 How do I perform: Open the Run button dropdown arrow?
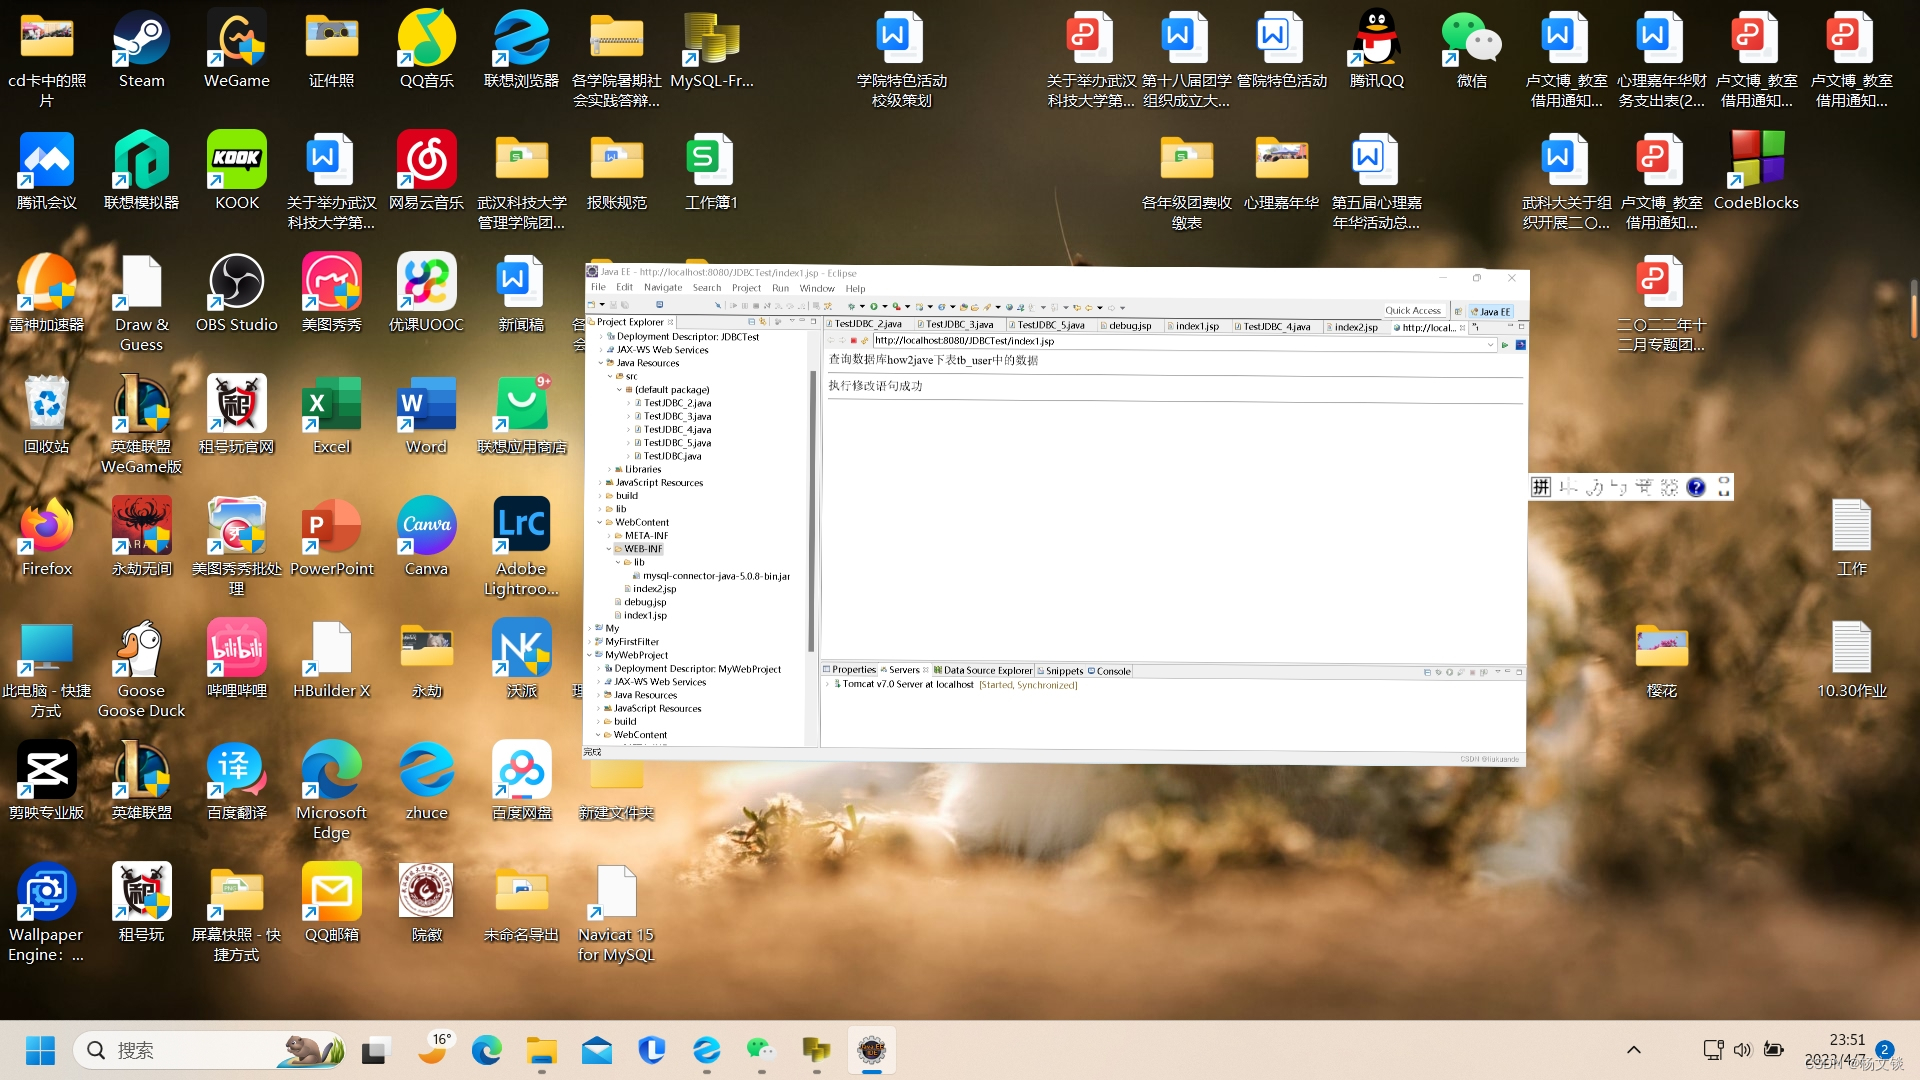tap(885, 307)
